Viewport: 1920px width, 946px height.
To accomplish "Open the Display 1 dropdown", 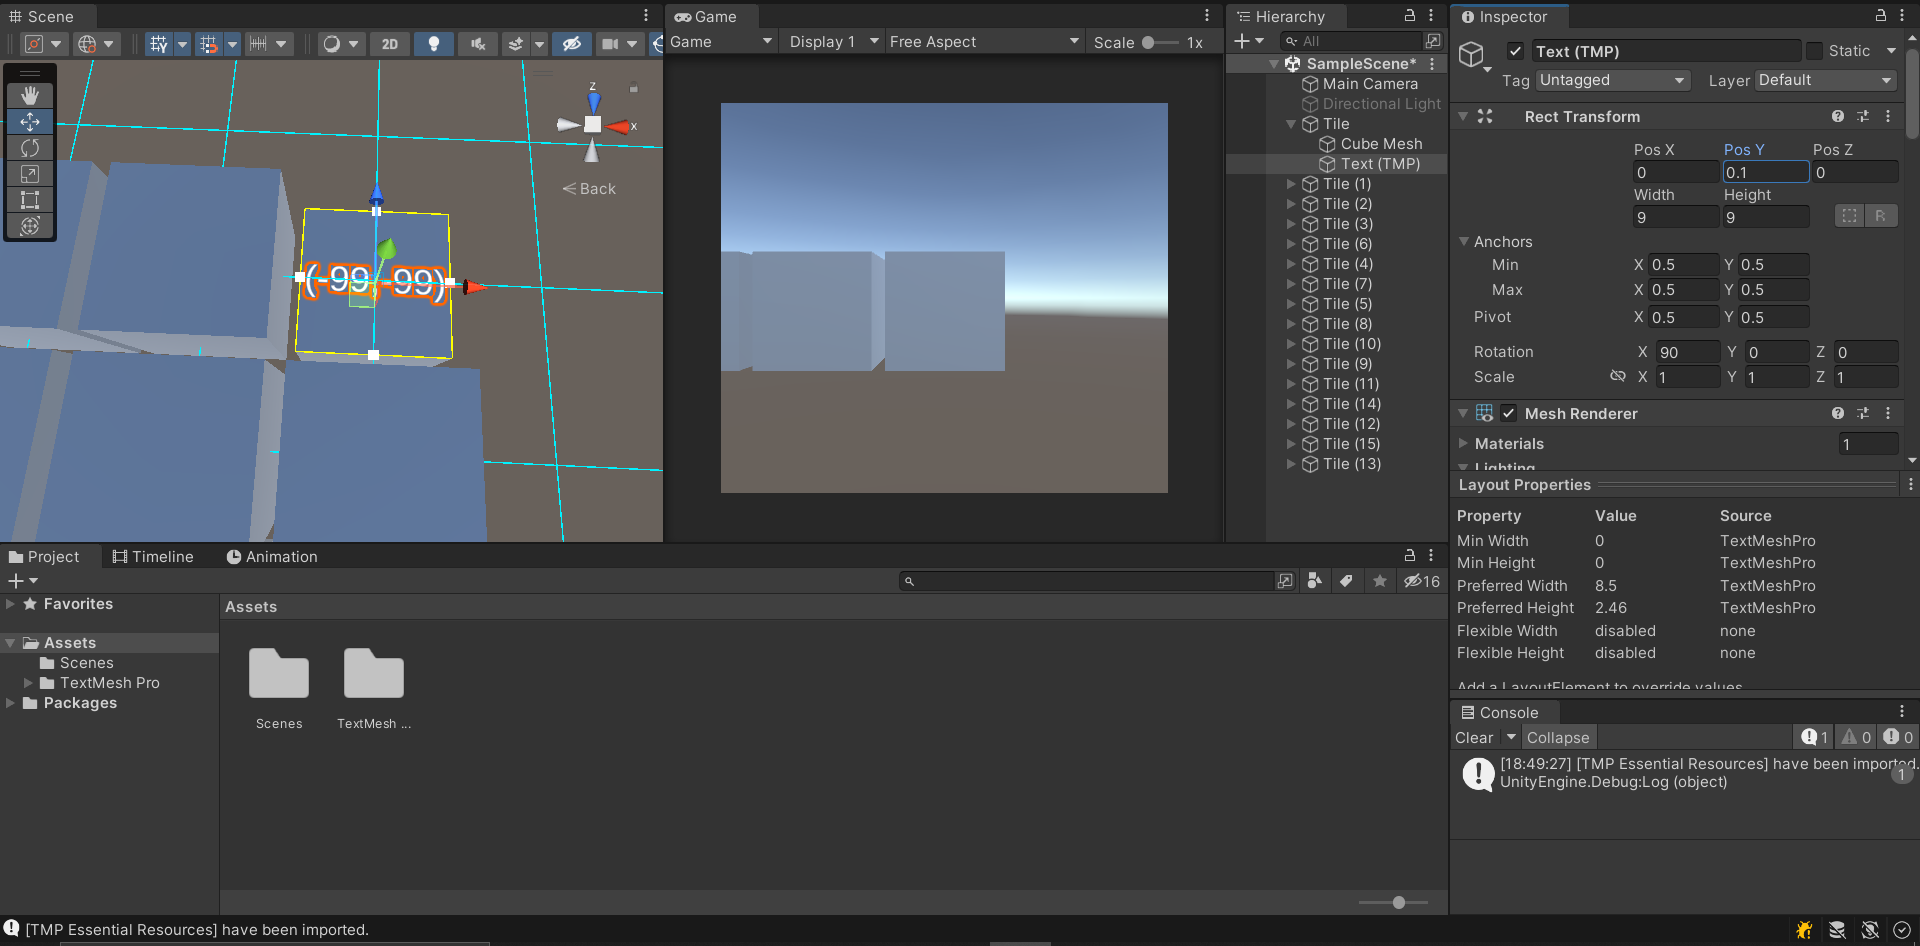I will (834, 42).
